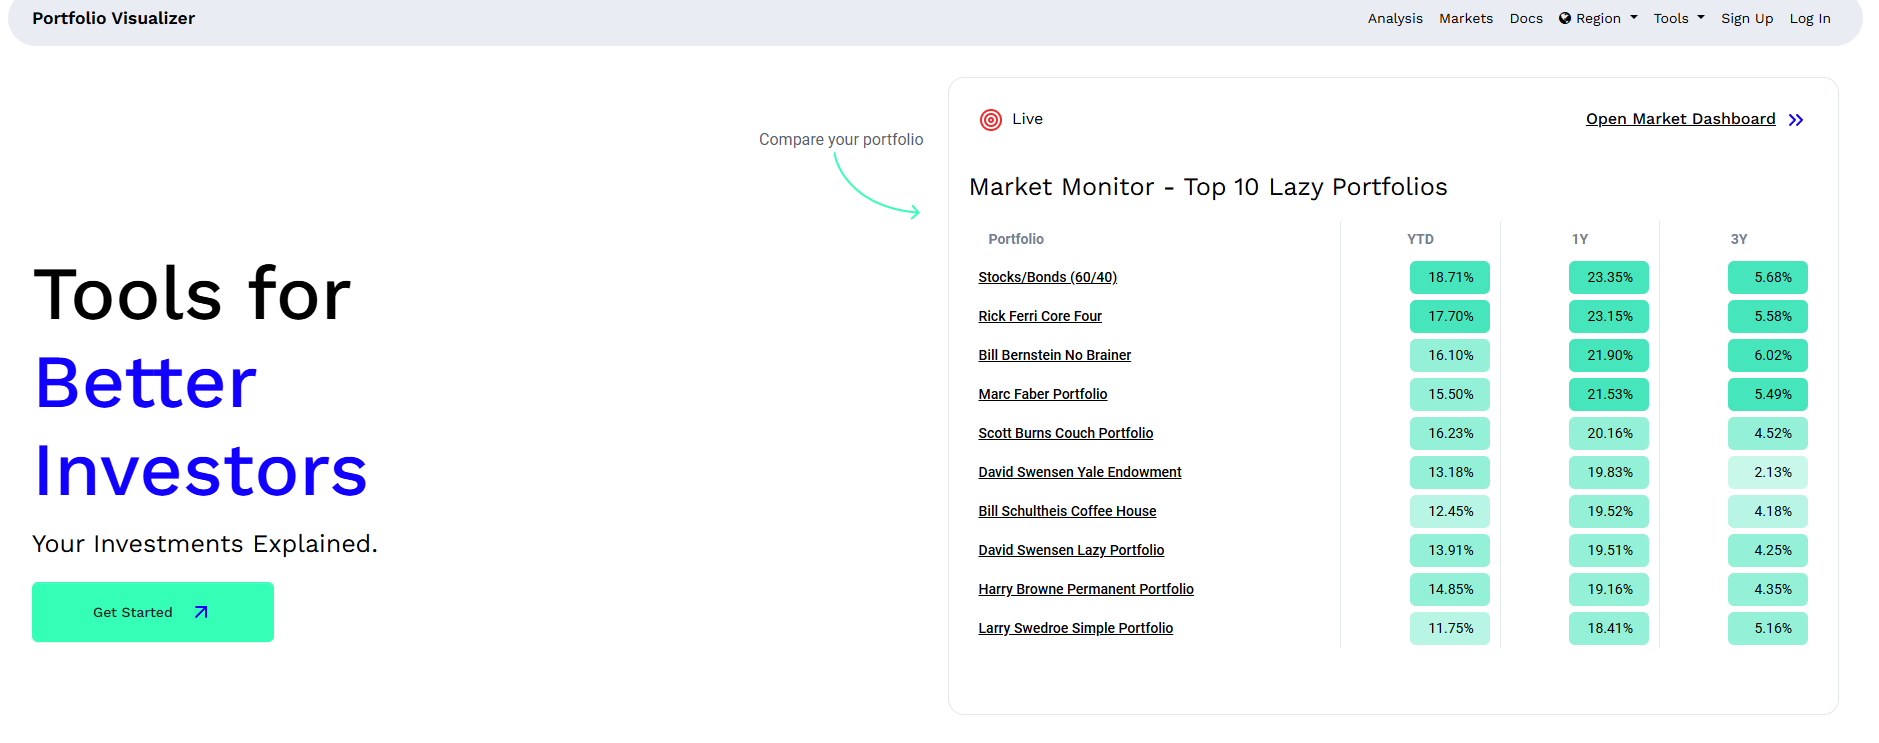Click the 5.58% 3Y value
The image size is (1879, 743).
click(1768, 316)
